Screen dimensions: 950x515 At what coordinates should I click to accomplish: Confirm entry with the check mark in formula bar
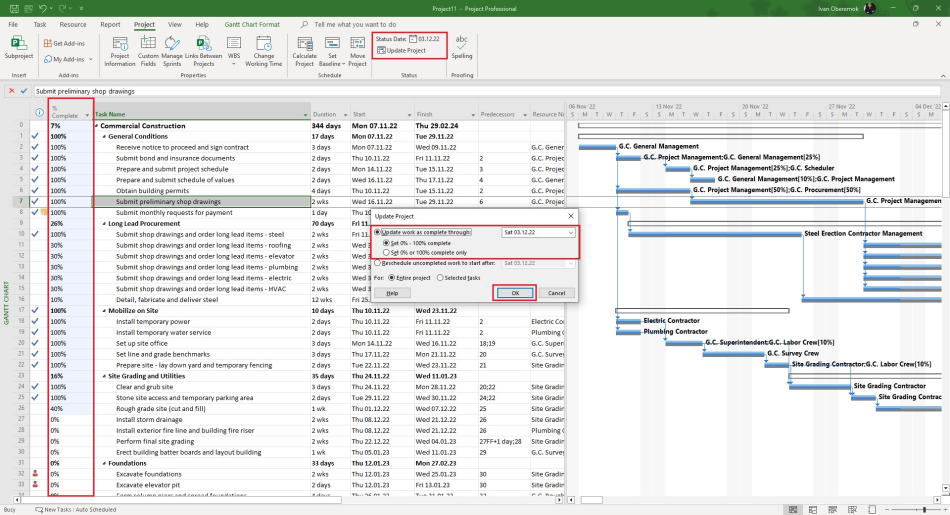click(24, 91)
